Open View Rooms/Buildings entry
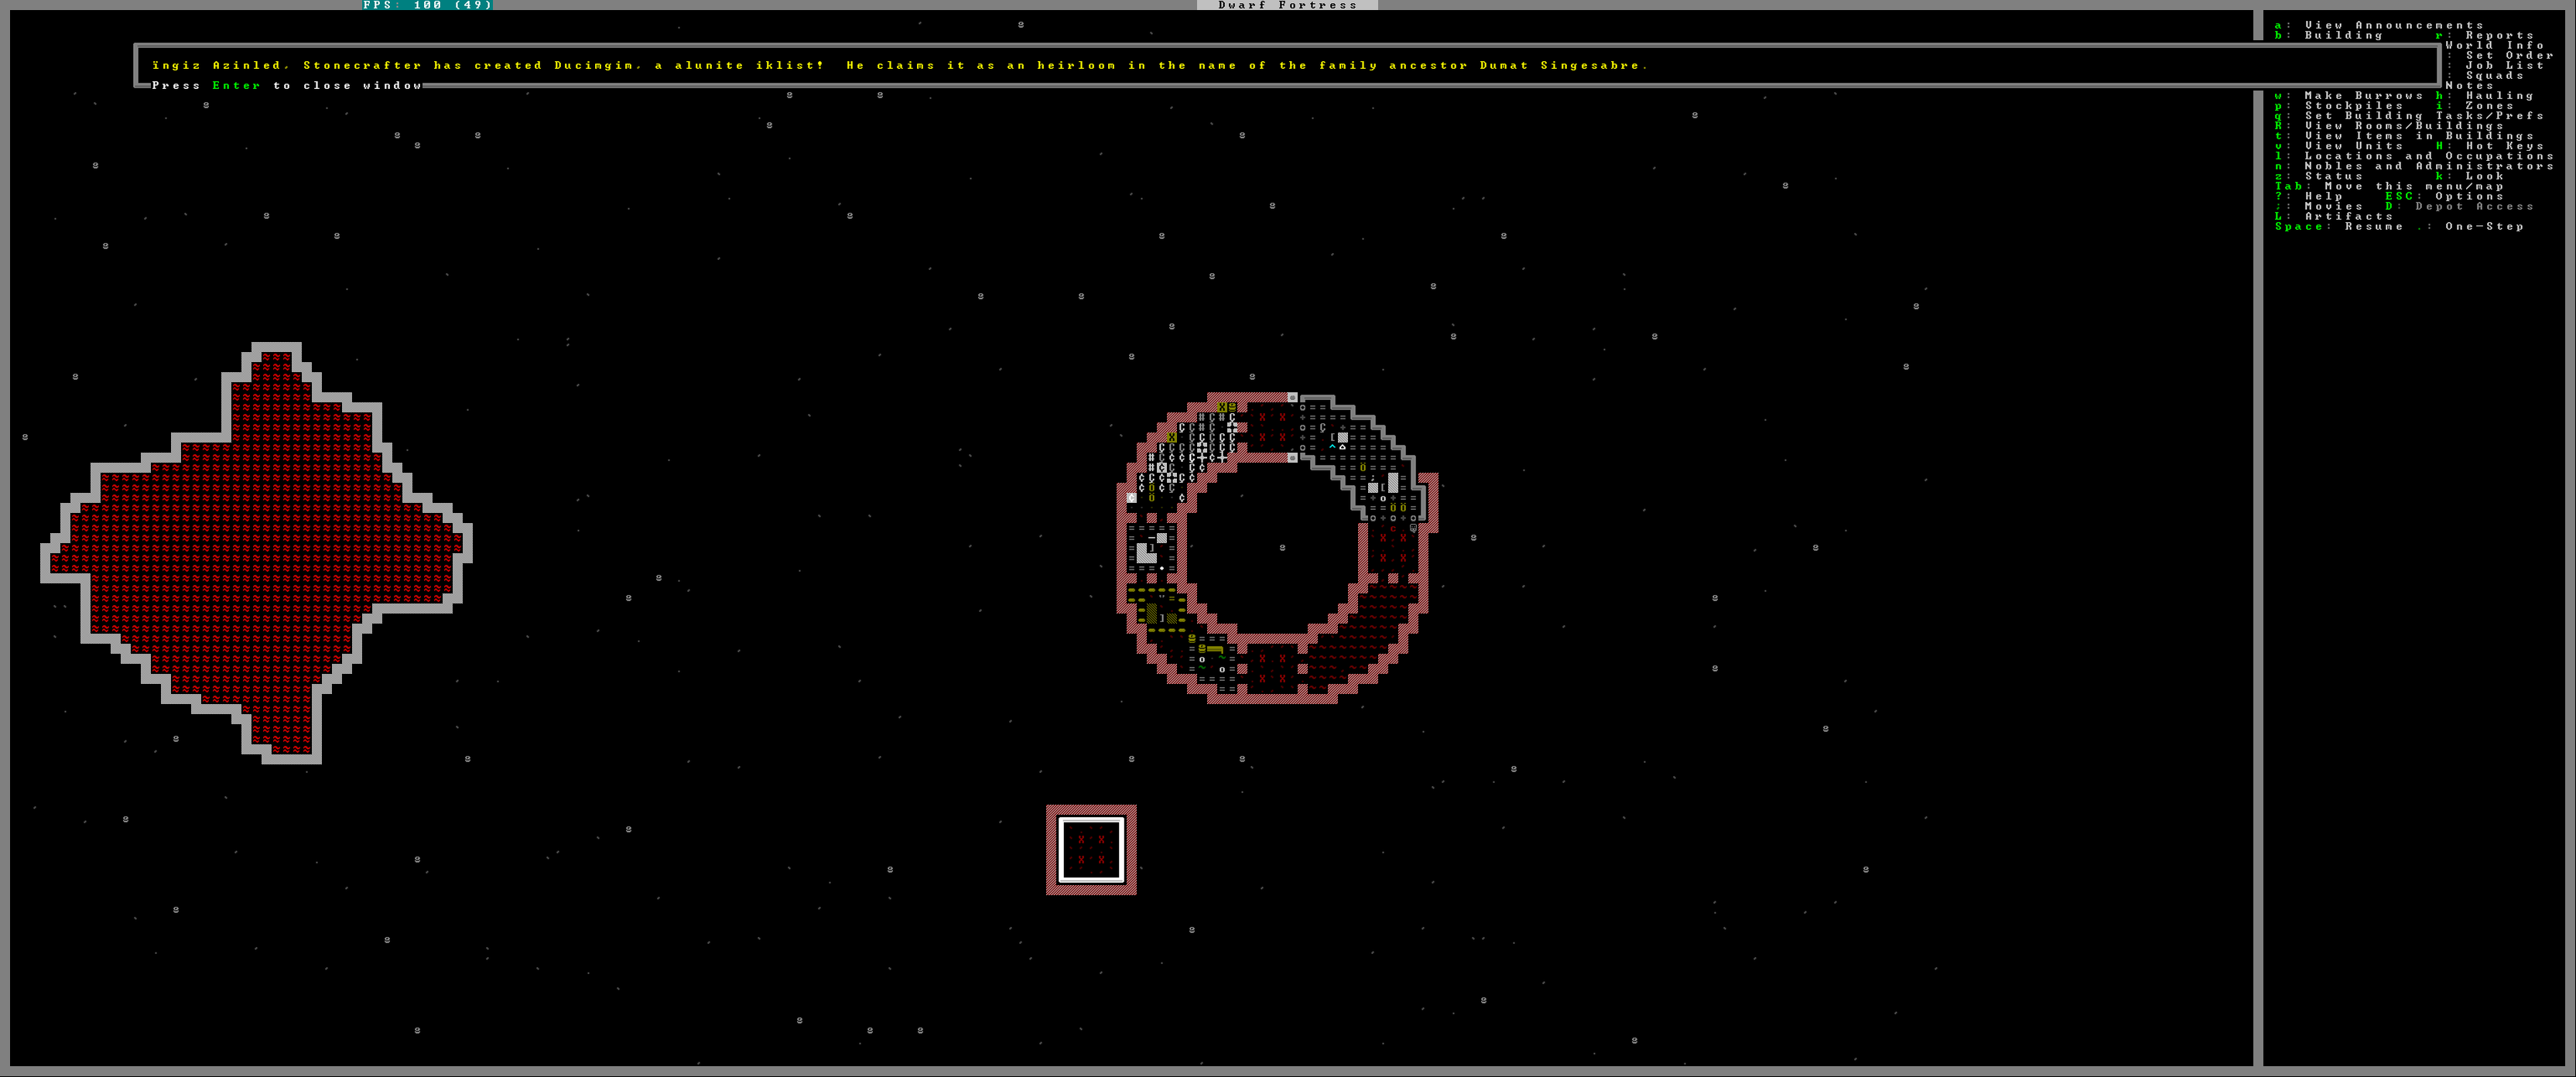This screenshot has width=2576, height=1077. point(2389,126)
